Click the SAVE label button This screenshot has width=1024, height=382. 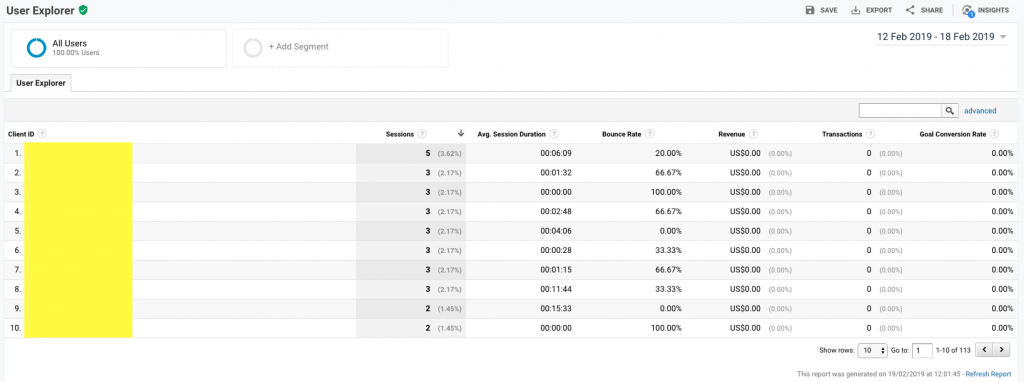(x=829, y=10)
